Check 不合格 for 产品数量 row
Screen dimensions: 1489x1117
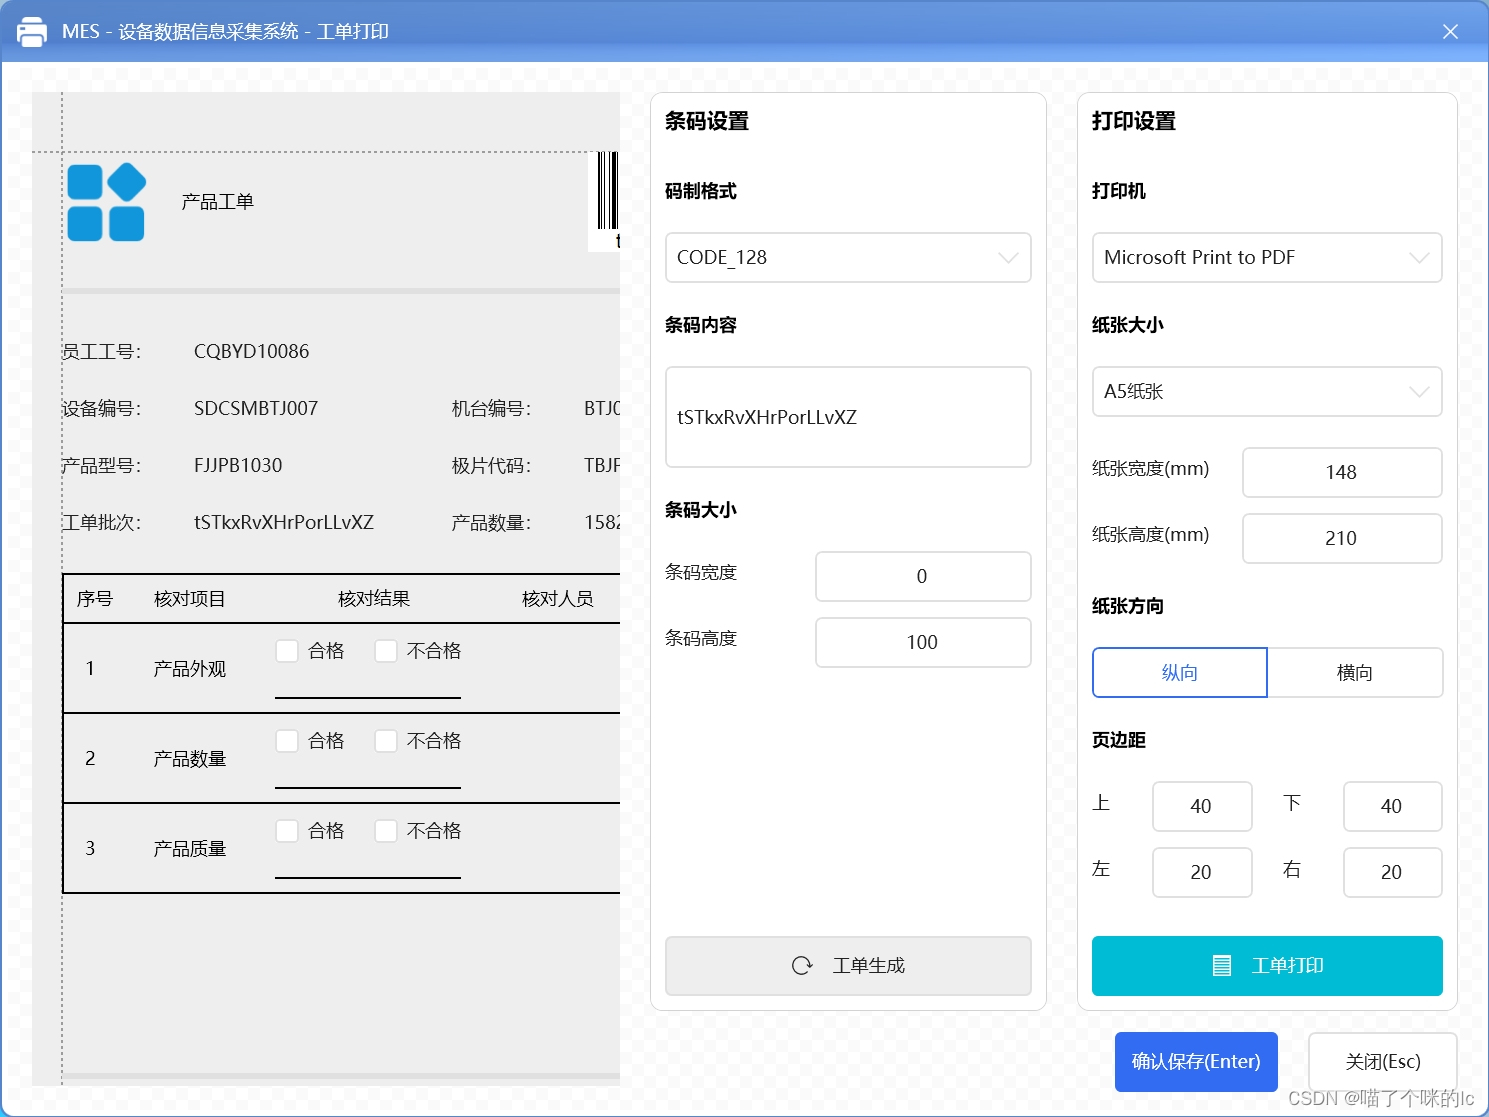point(386,741)
